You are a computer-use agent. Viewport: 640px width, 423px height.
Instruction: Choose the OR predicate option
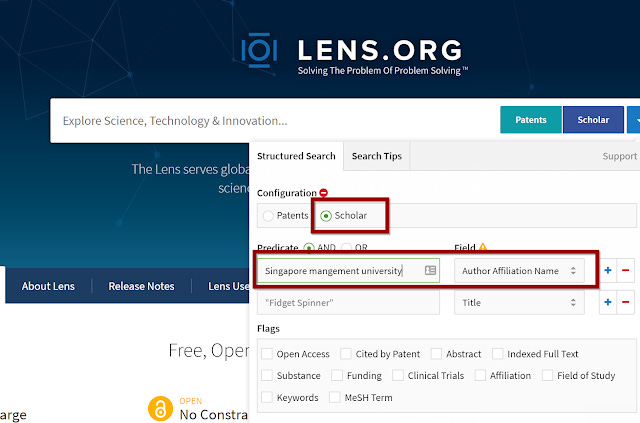(x=346, y=247)
